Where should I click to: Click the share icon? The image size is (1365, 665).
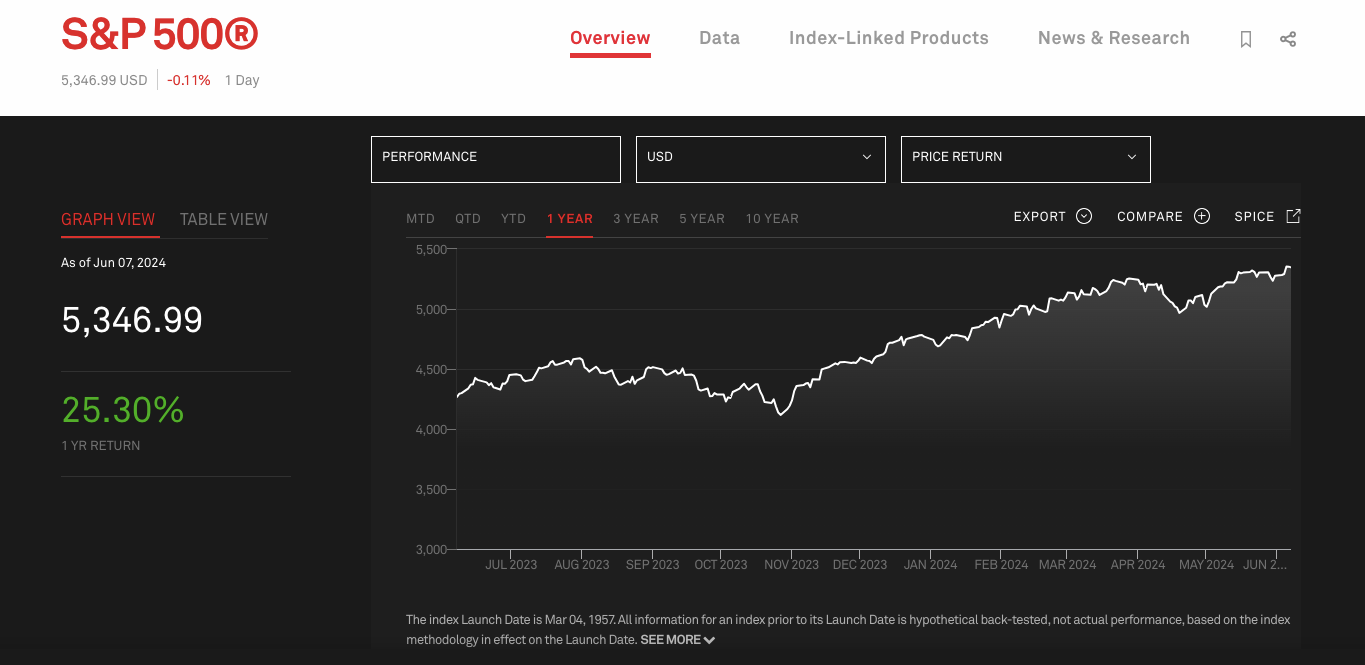point(1288,39)
